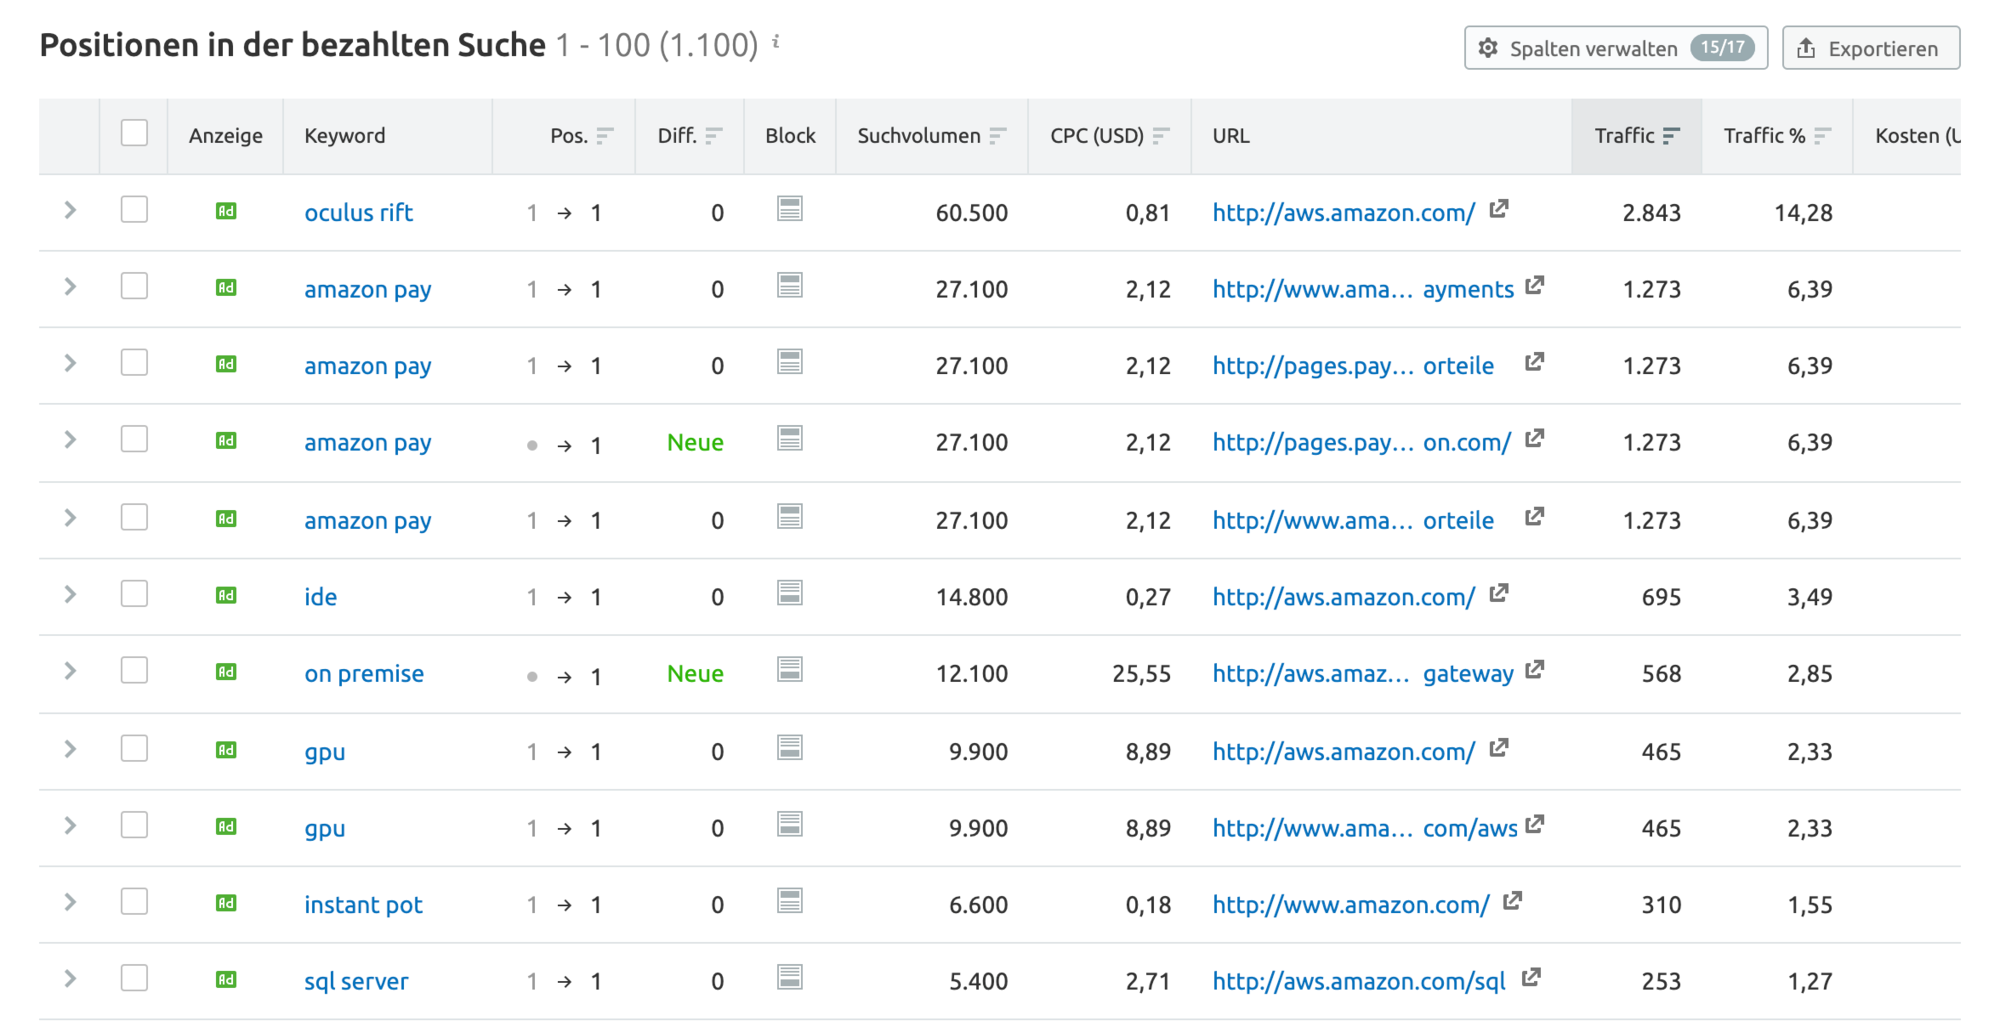The width and height of the screenshot is (2000, 1027).
Task: Sort by Diff. column sort icon
Action: (x=713, y=136)
